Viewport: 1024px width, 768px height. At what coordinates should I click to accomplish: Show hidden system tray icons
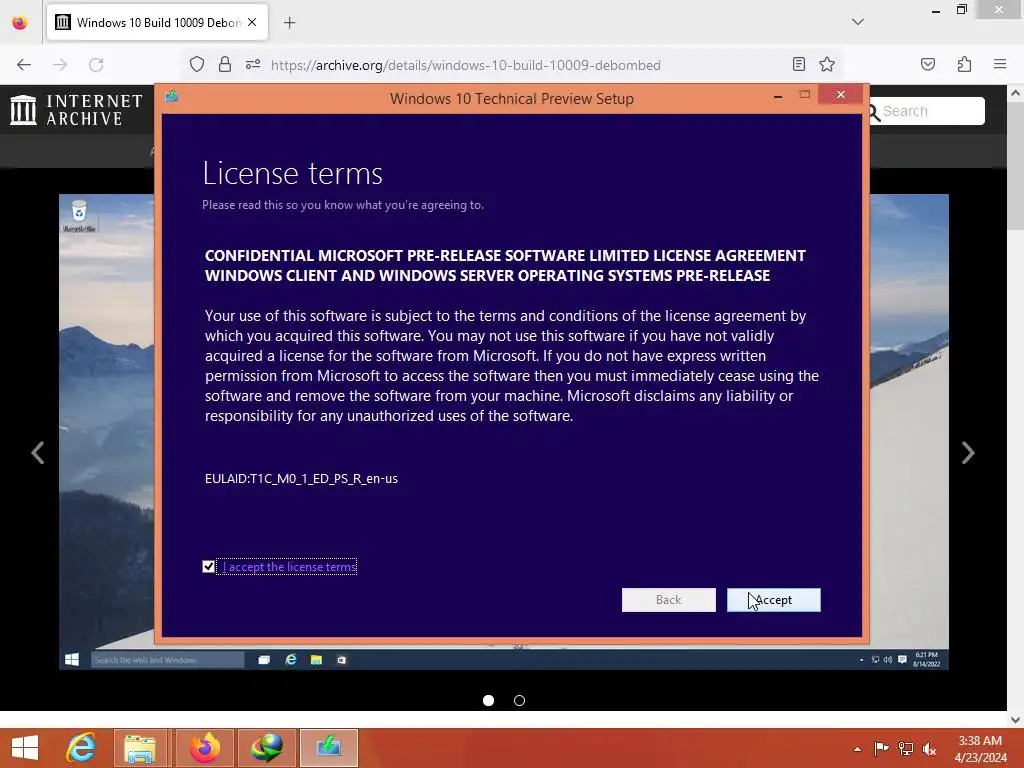pyautogui.click(x=857, y=749)
